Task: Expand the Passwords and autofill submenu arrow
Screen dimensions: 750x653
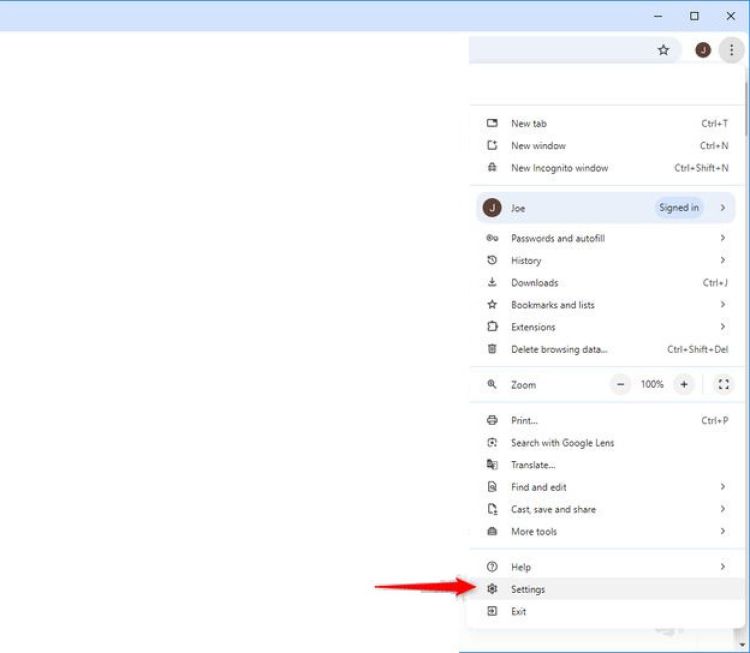Action: (x=722, y=239)
